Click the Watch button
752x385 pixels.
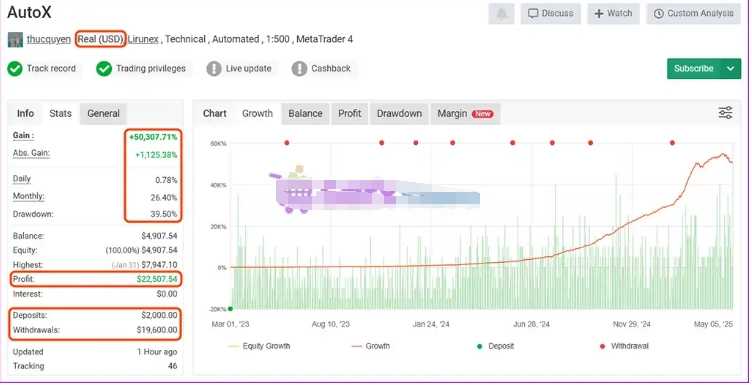coord(613,13)
